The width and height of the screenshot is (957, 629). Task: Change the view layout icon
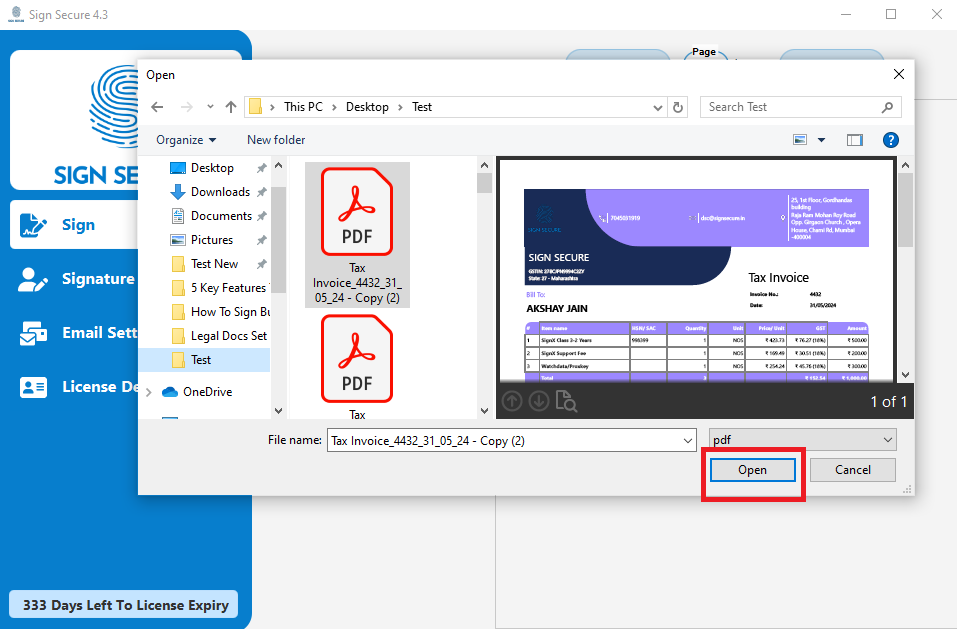tap(800, 140)
